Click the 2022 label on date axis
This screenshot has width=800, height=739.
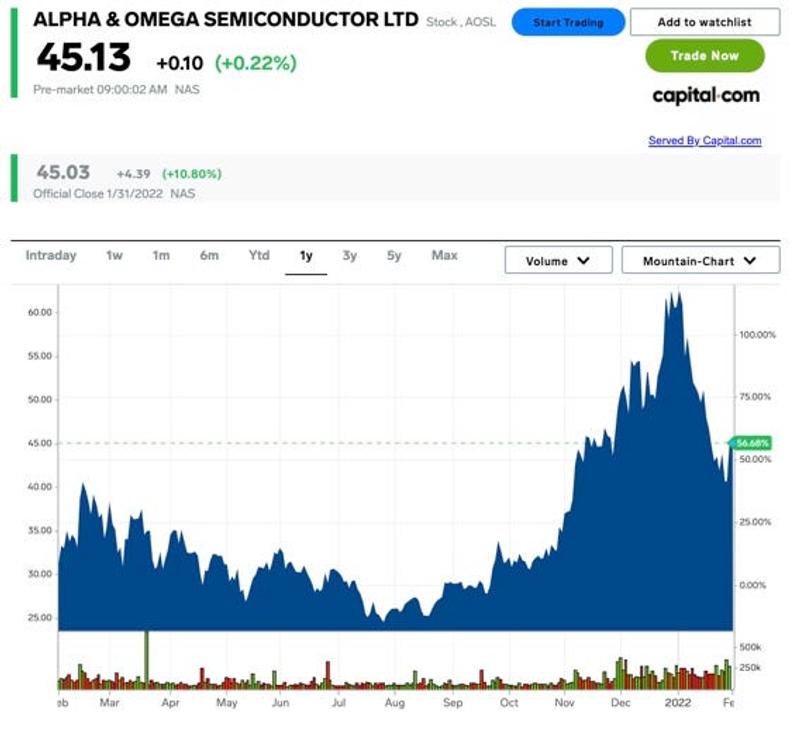[678, 703]
